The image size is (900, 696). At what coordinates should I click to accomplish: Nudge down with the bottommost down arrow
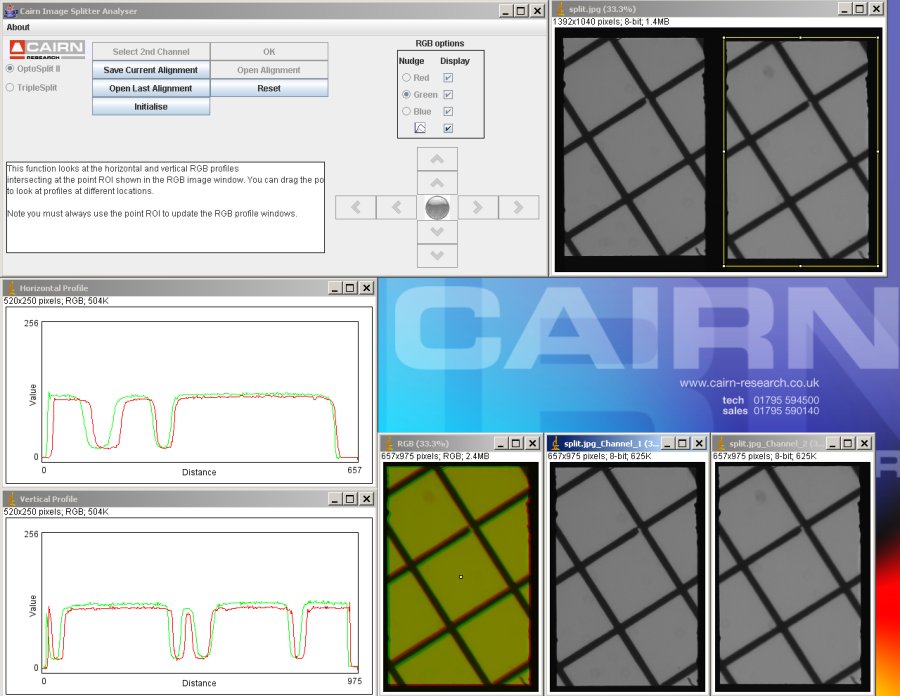(437, 255)
